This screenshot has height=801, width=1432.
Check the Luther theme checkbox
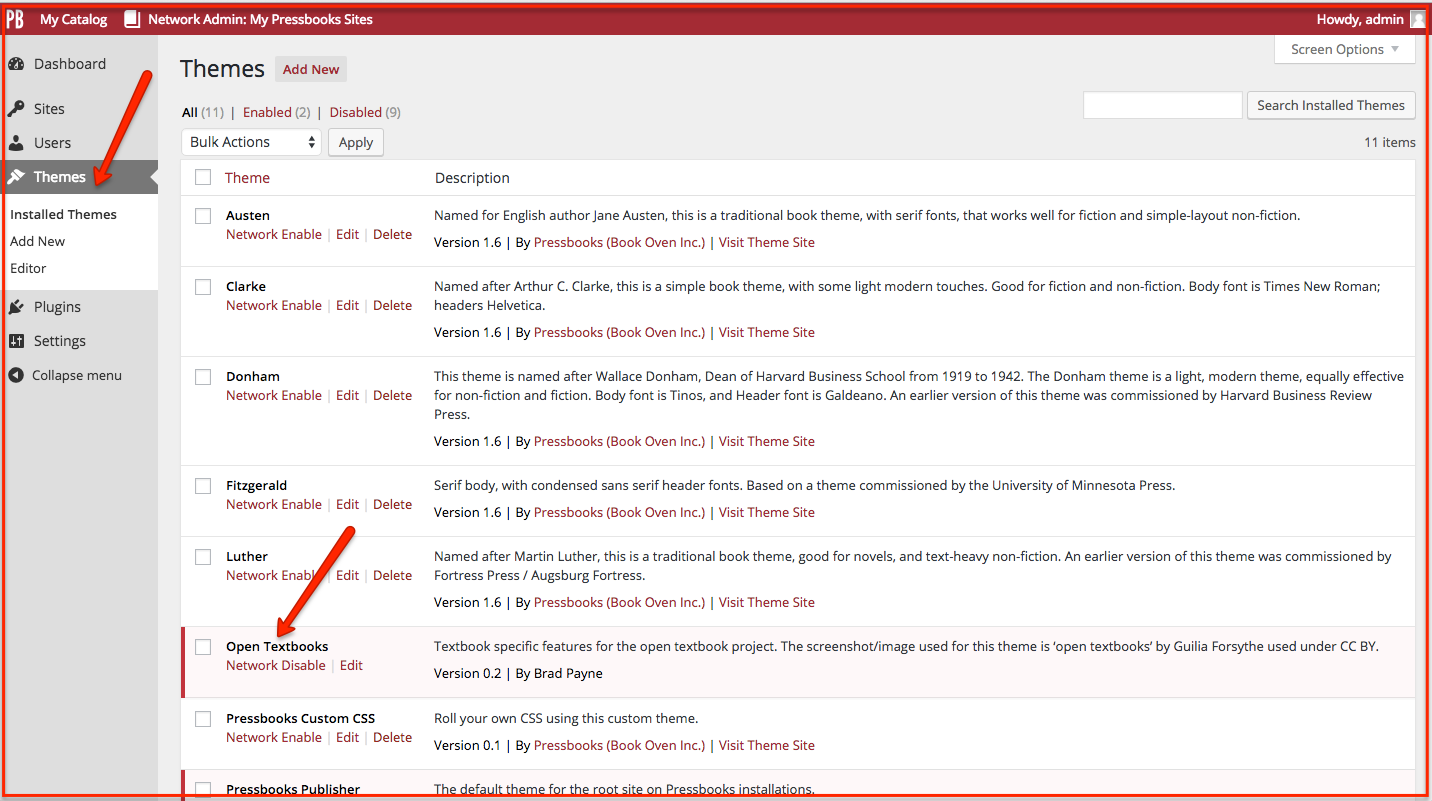(203, 557)
